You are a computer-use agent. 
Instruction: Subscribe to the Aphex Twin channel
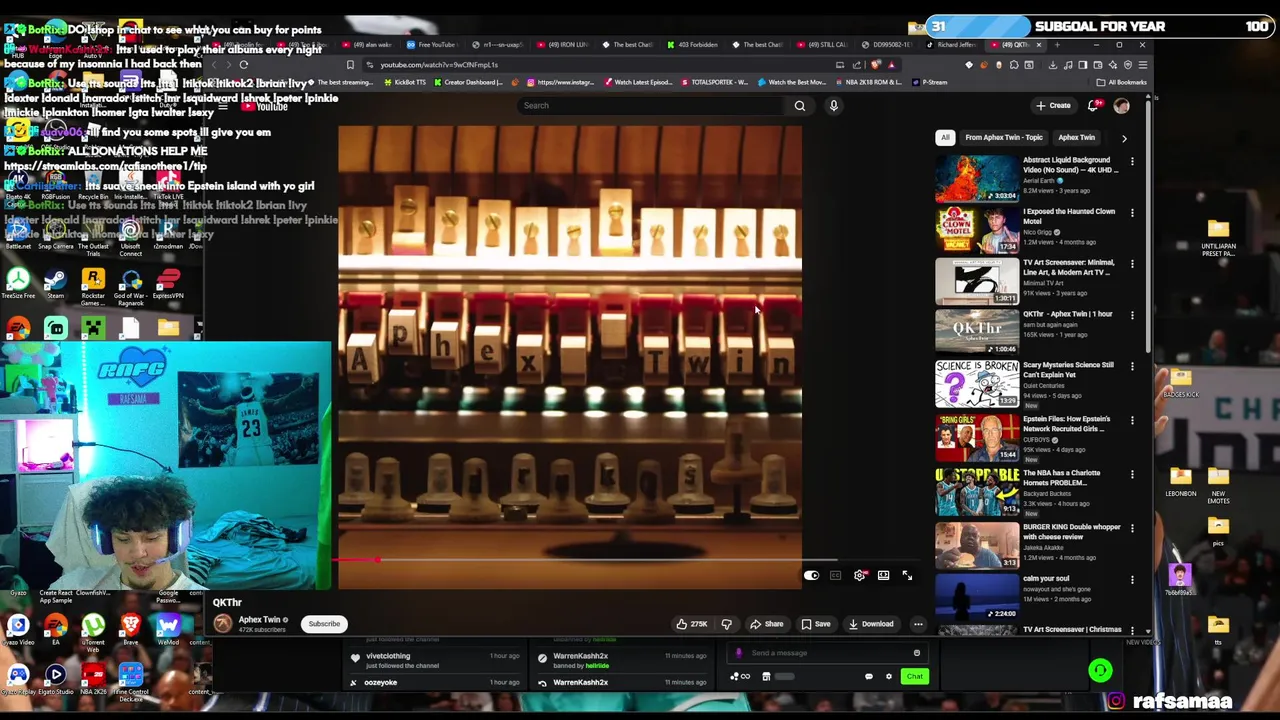point(324,624)
